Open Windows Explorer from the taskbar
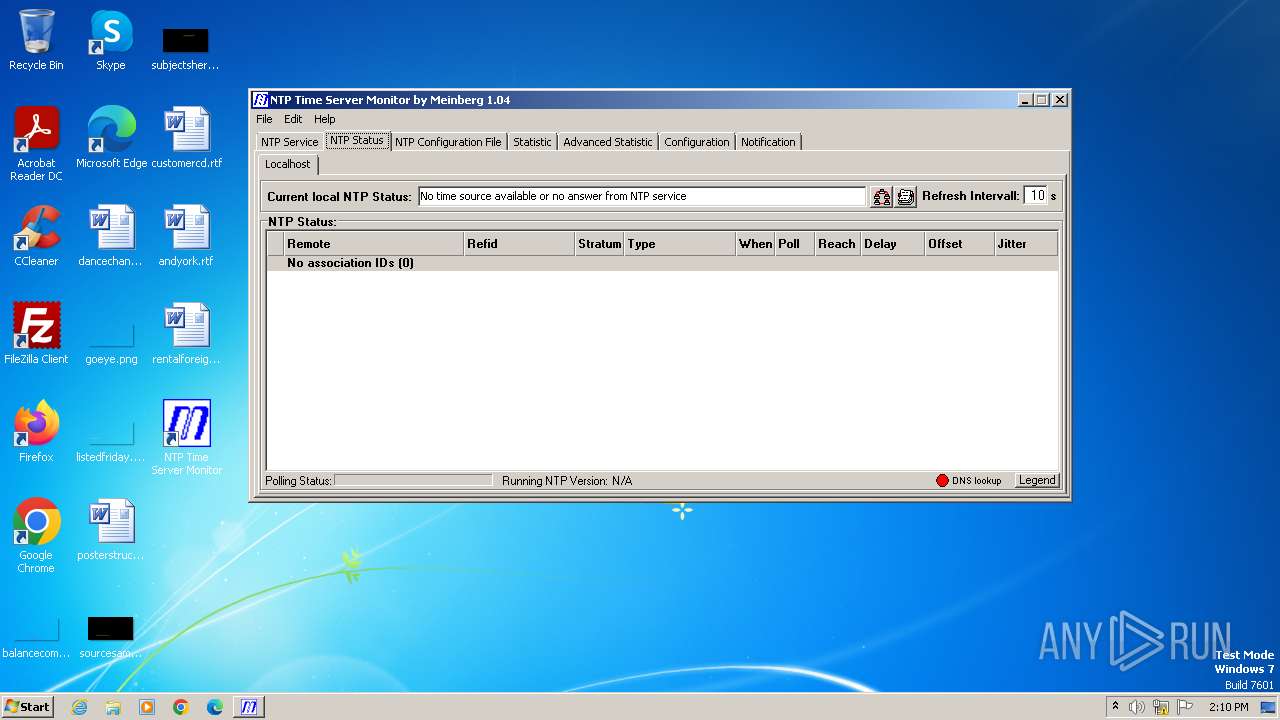 click(113, 707)
